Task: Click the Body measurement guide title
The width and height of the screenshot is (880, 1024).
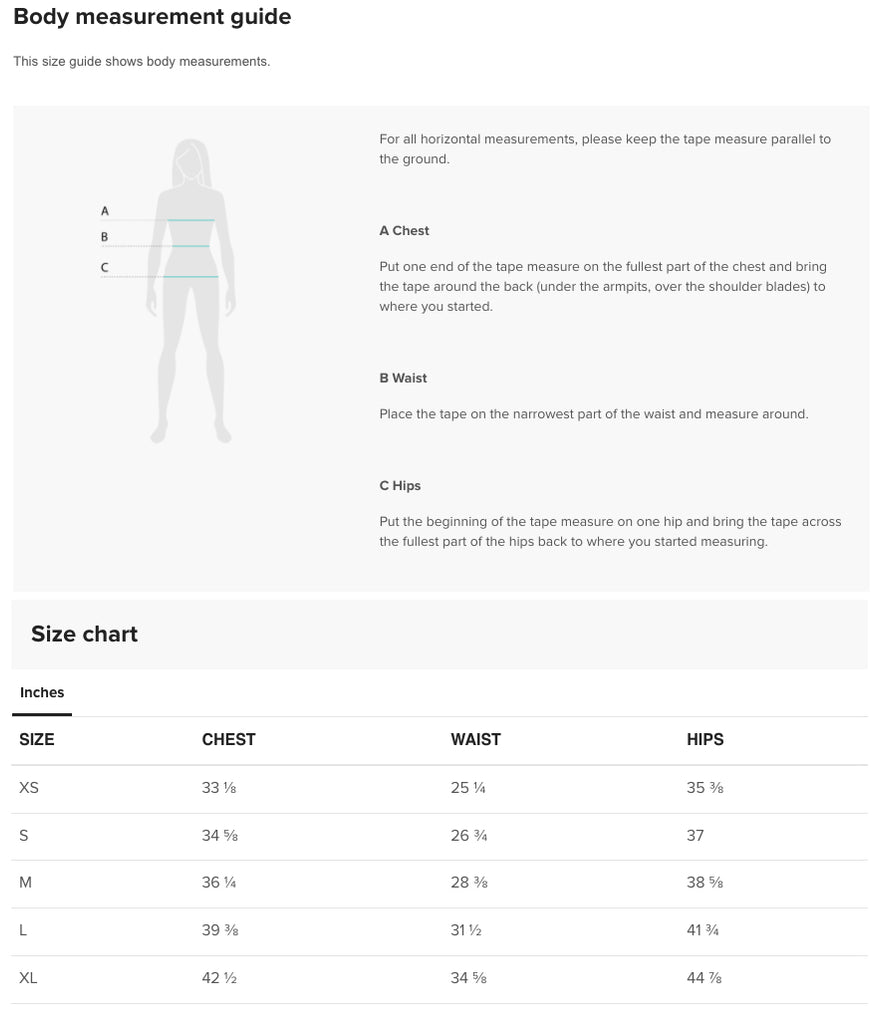Action: (x=152, y=17)
